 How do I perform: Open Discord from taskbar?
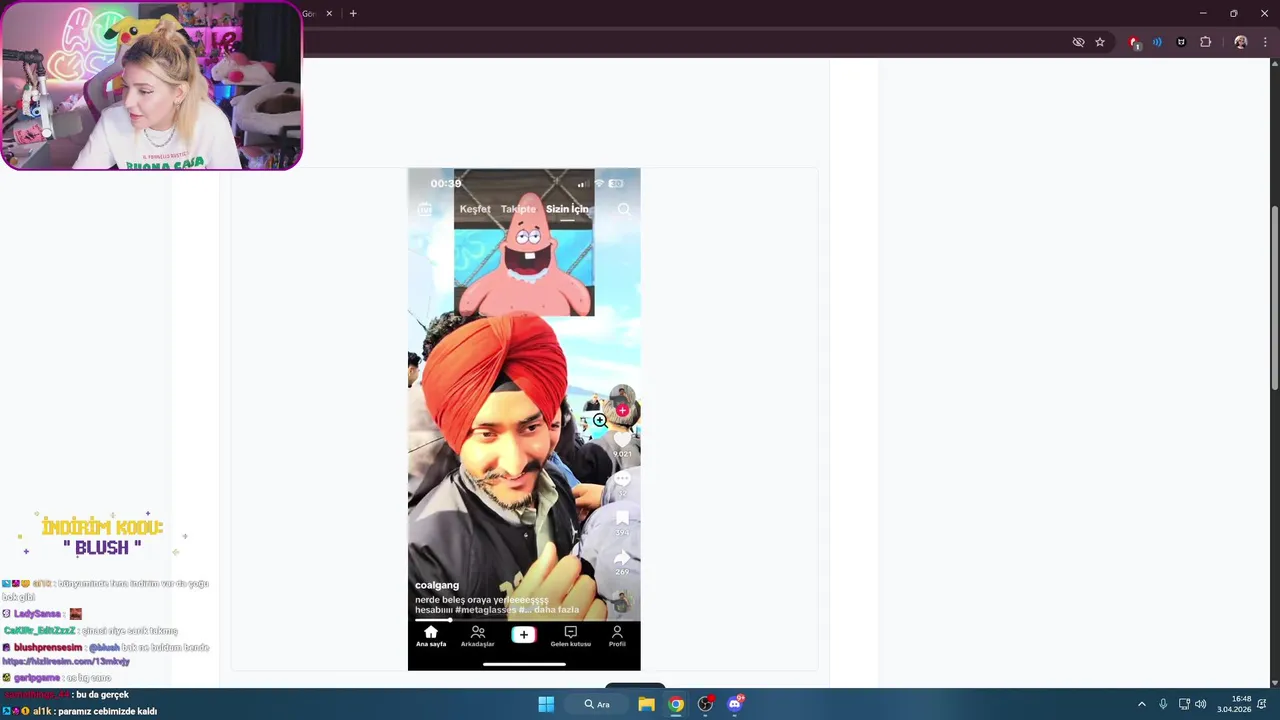click(735, 704)
